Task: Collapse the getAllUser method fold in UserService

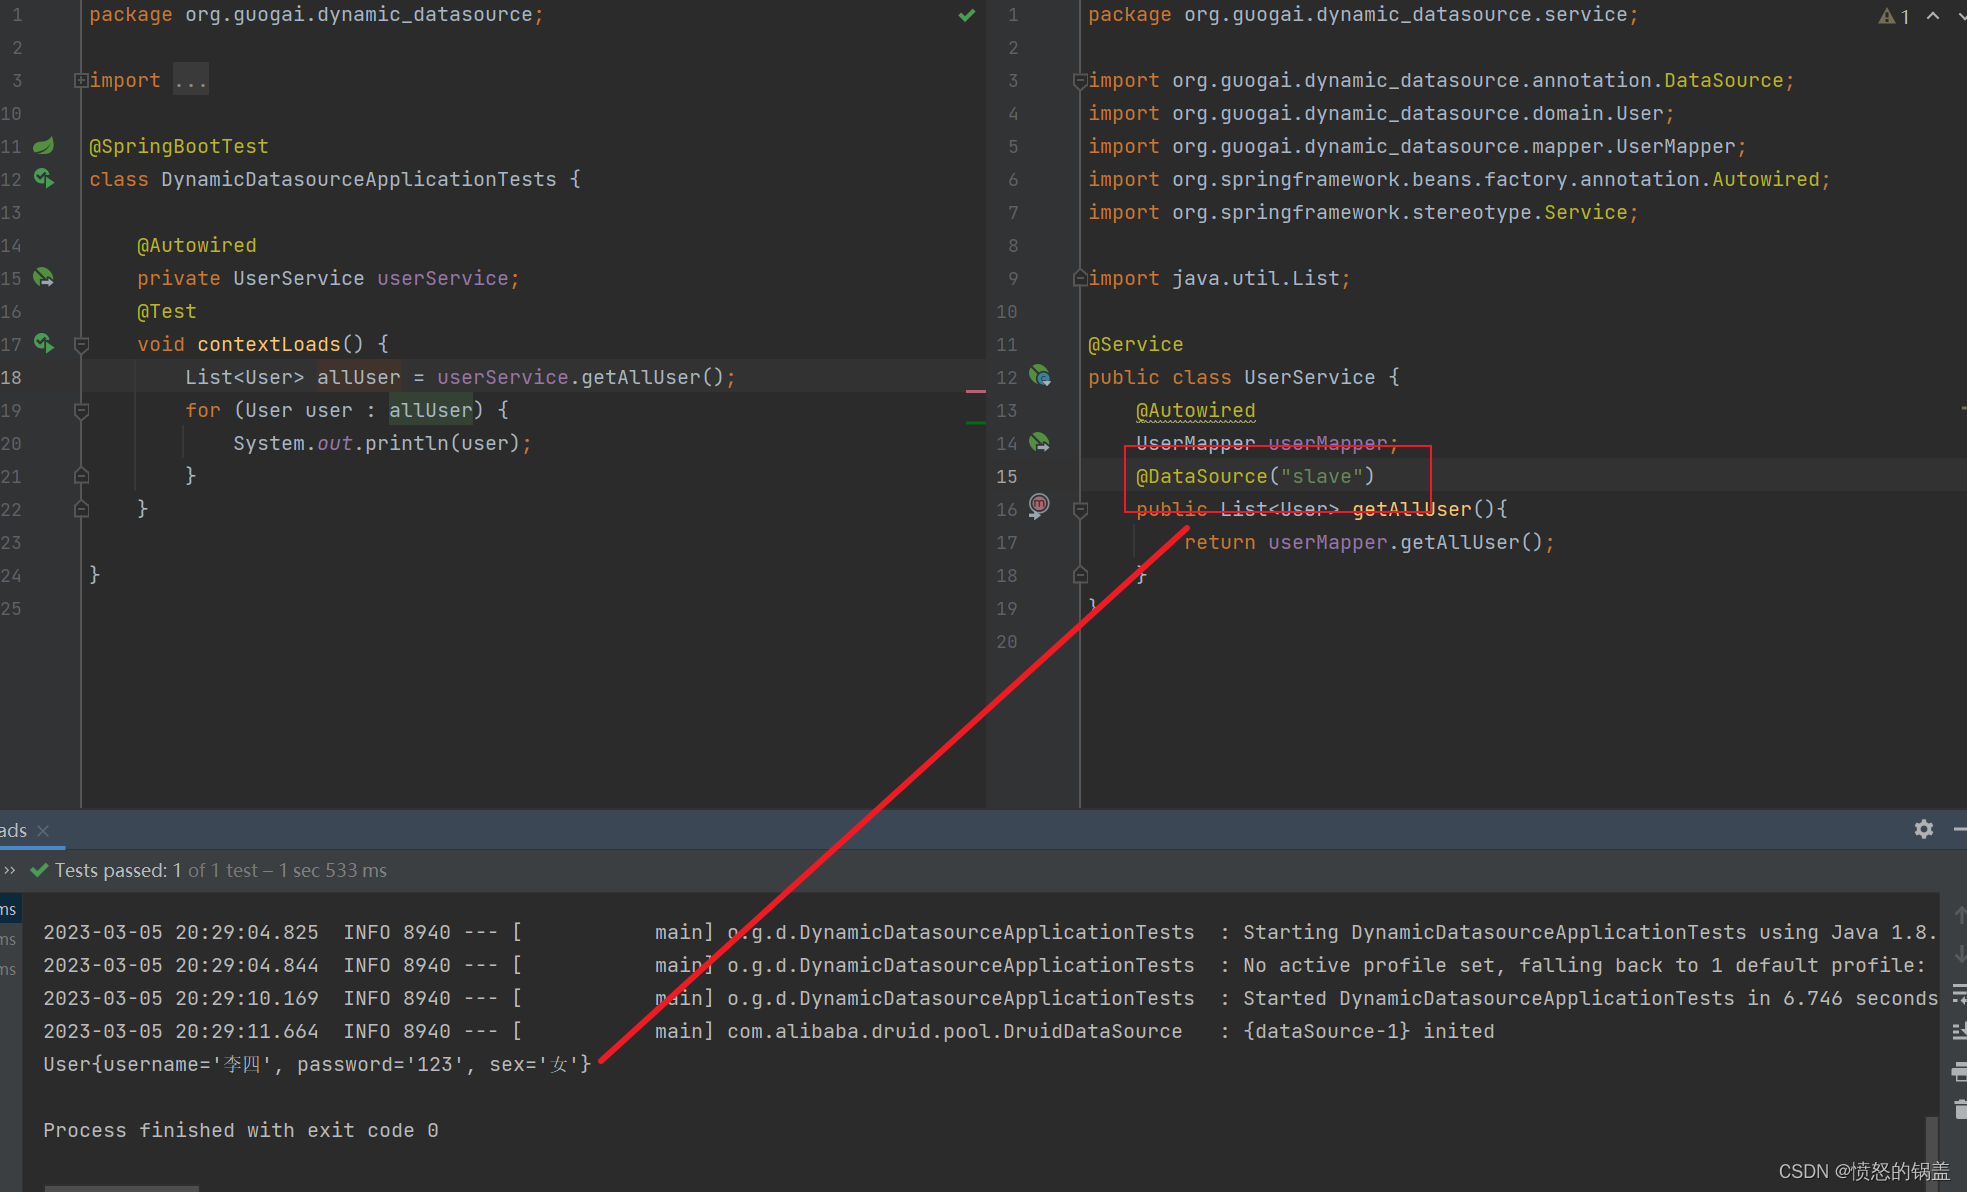Action: click(1080, 510)
